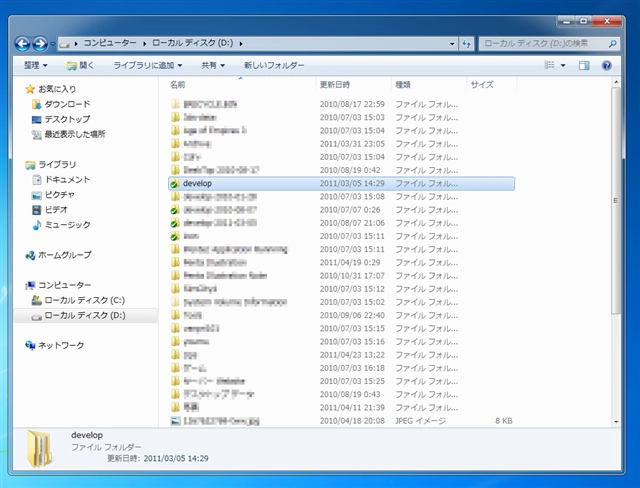Open ローカル ディスク (C:) in navigation pane

tap(84, 300)
